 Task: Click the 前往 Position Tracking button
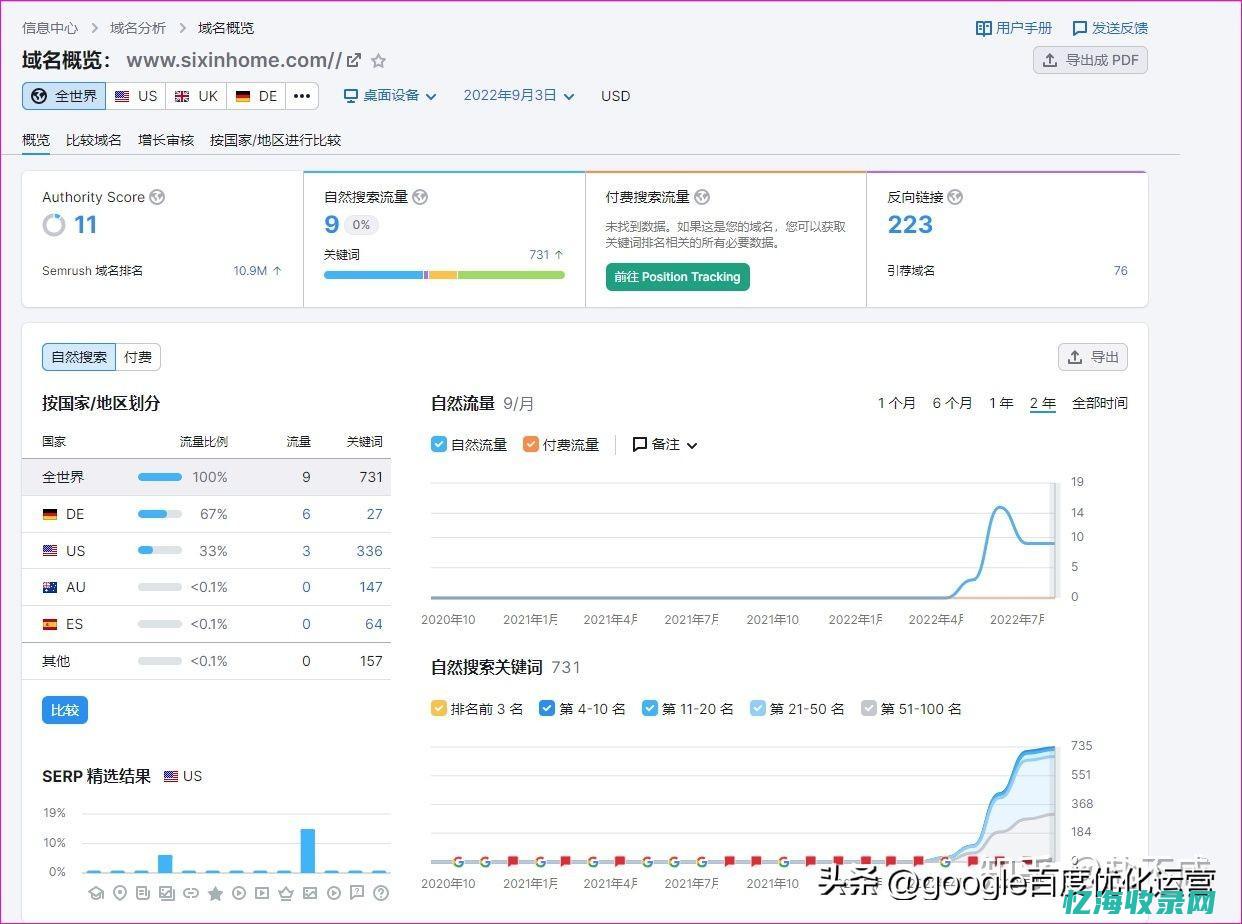(x=677, y=277)
